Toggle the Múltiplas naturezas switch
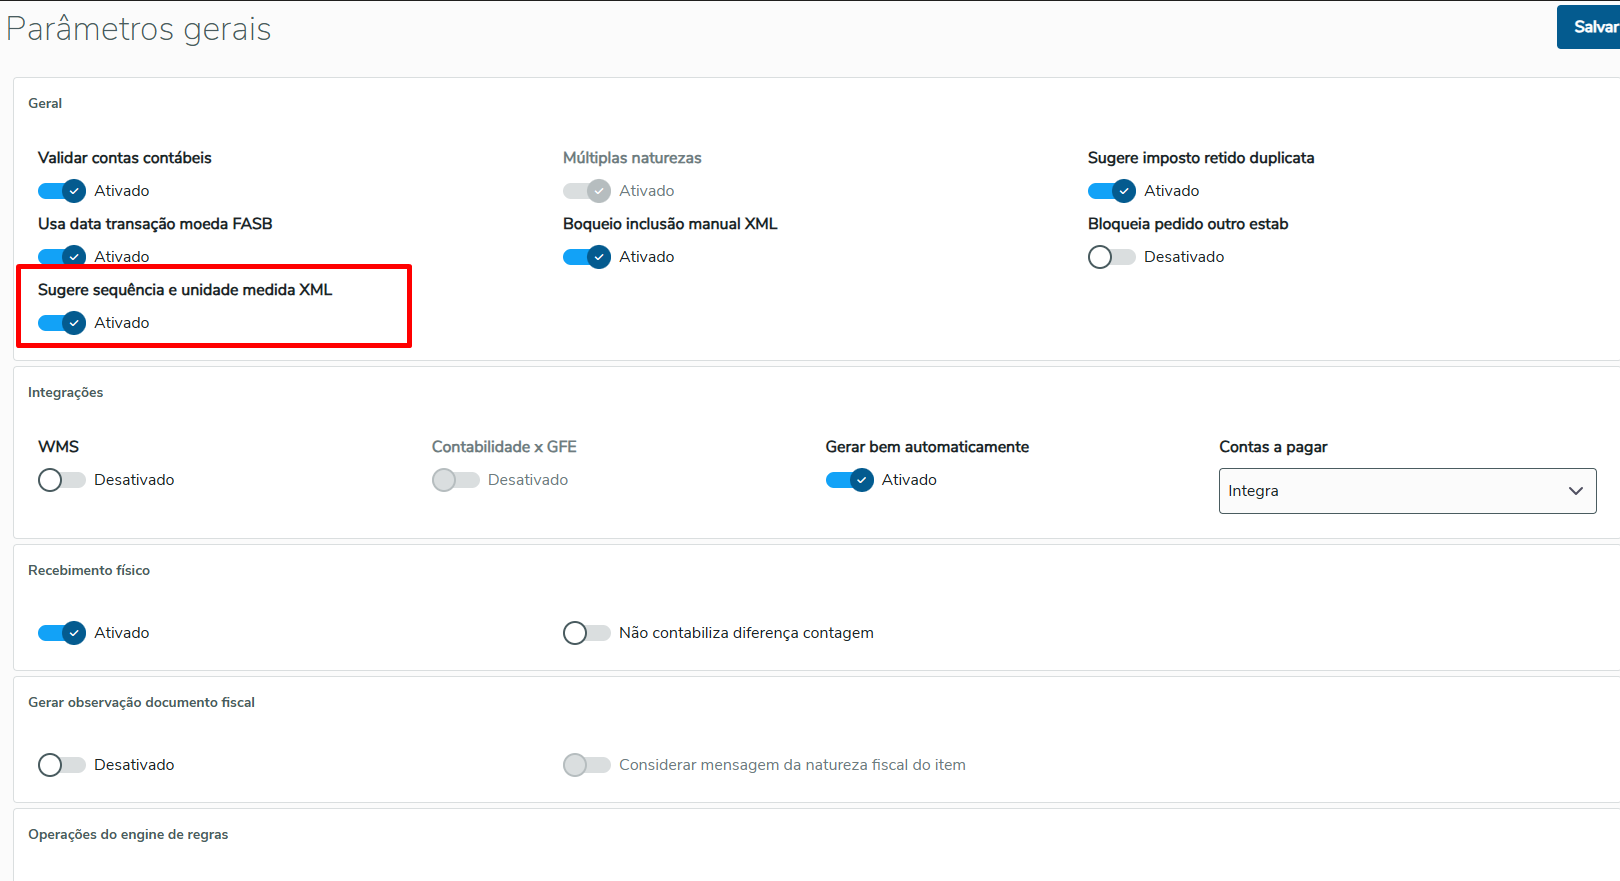Image resolution: width=1620 pixels, height=881 pixels. click(x=587, y=191)
